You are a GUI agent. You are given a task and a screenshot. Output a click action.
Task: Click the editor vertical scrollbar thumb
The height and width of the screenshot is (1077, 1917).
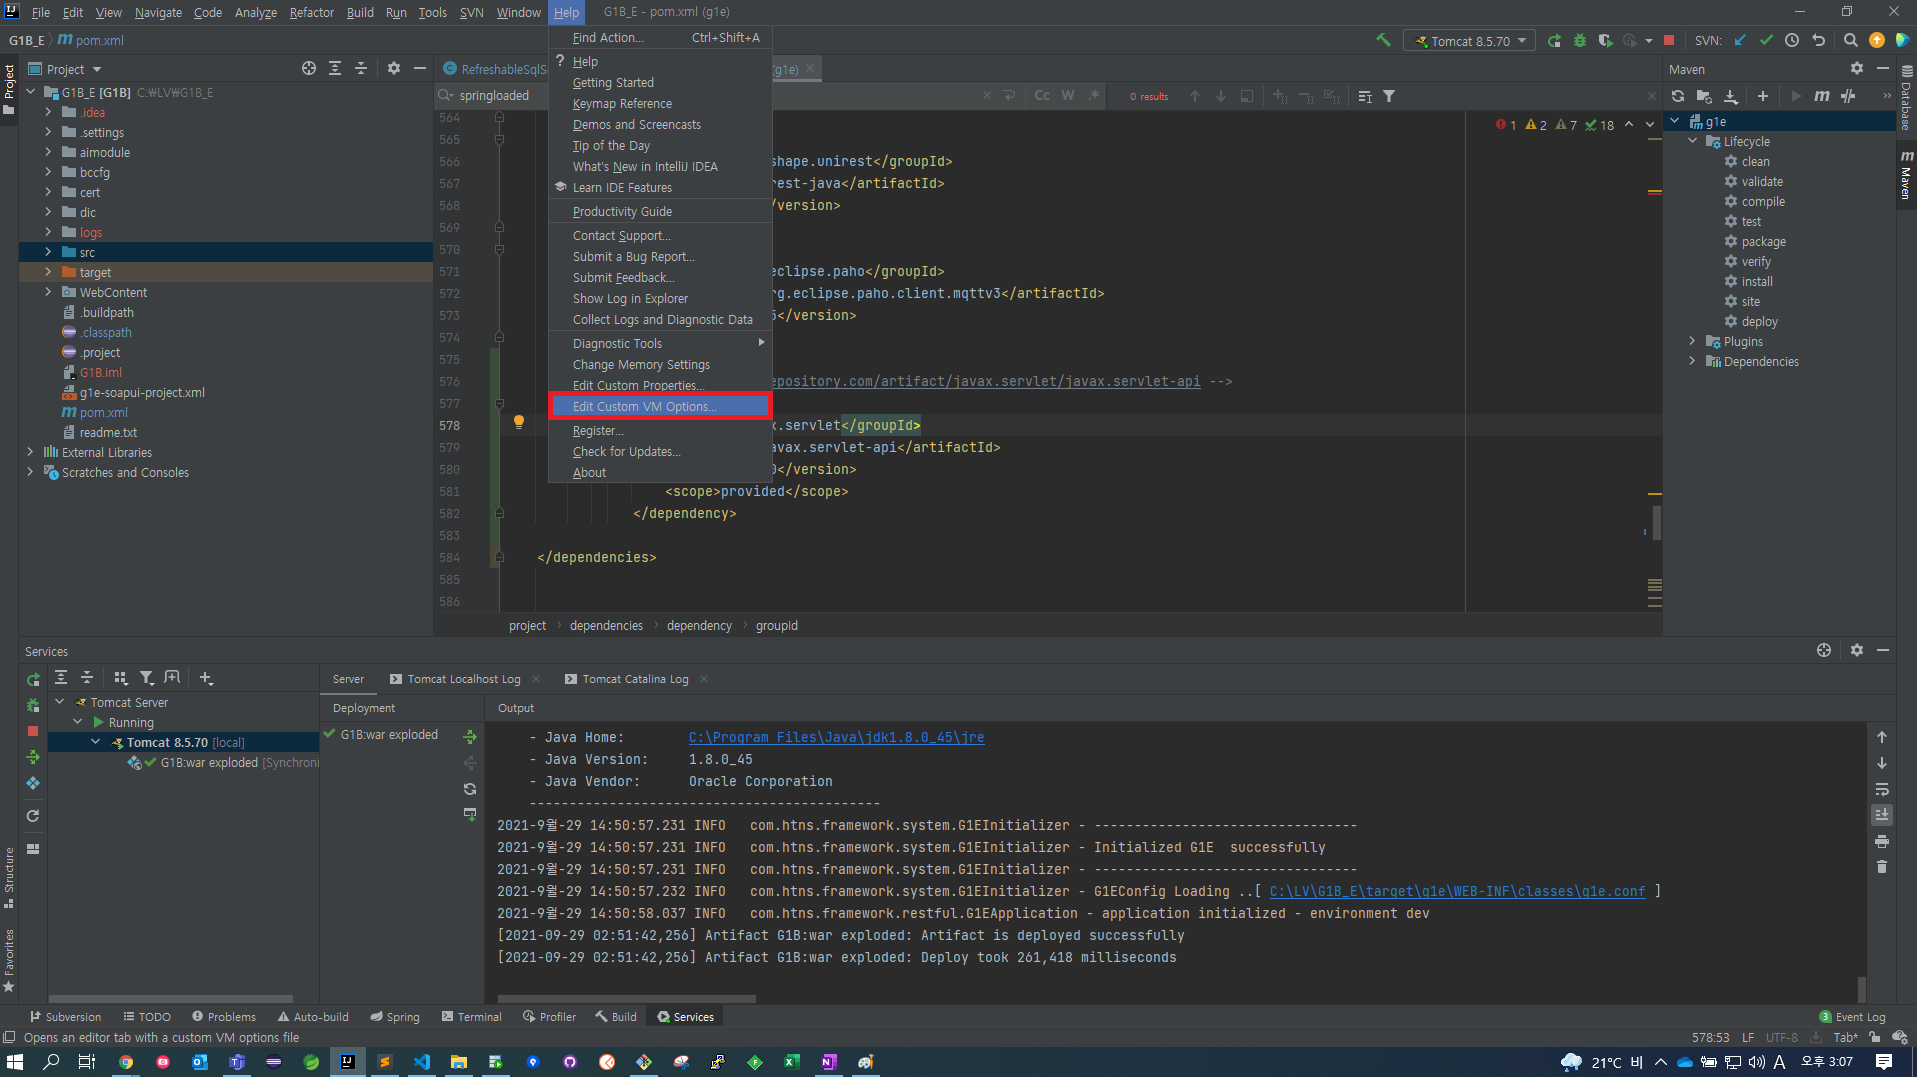[1656, 522]
